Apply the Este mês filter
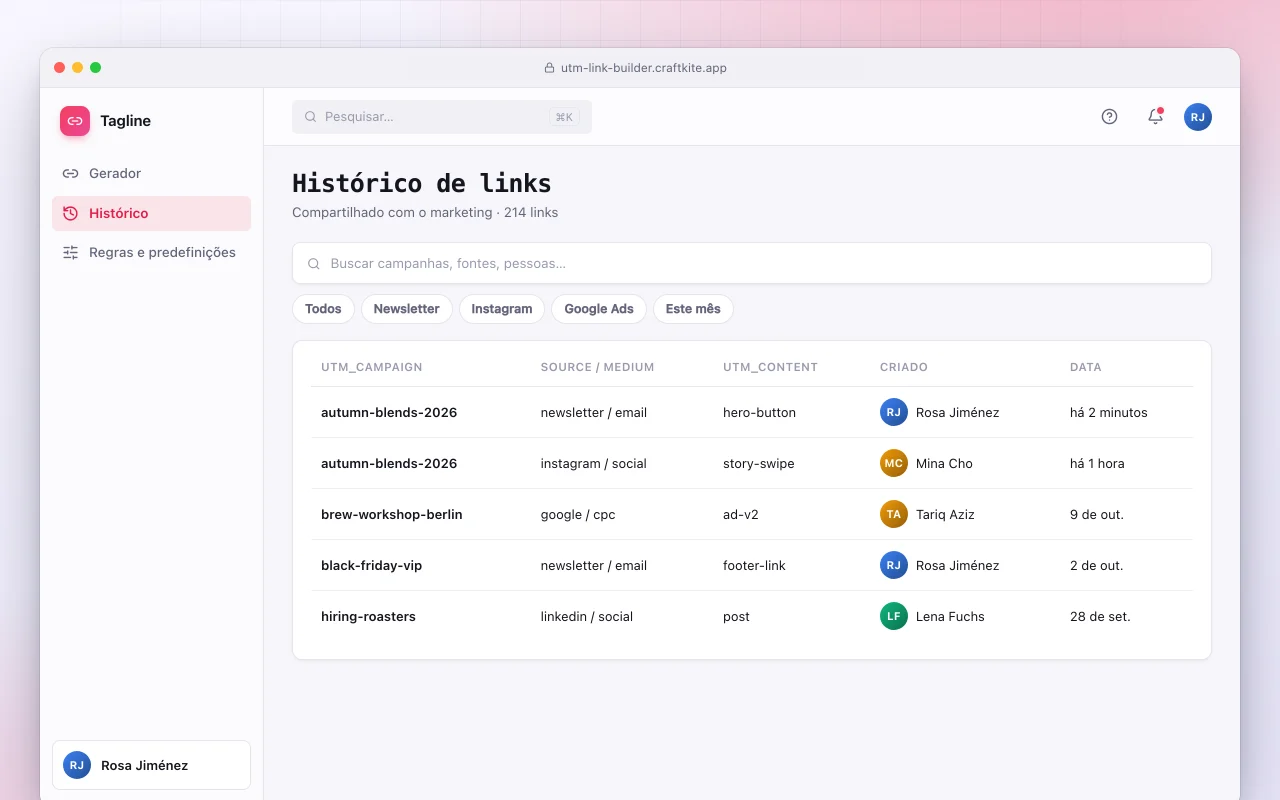 [x=693, y=309]
